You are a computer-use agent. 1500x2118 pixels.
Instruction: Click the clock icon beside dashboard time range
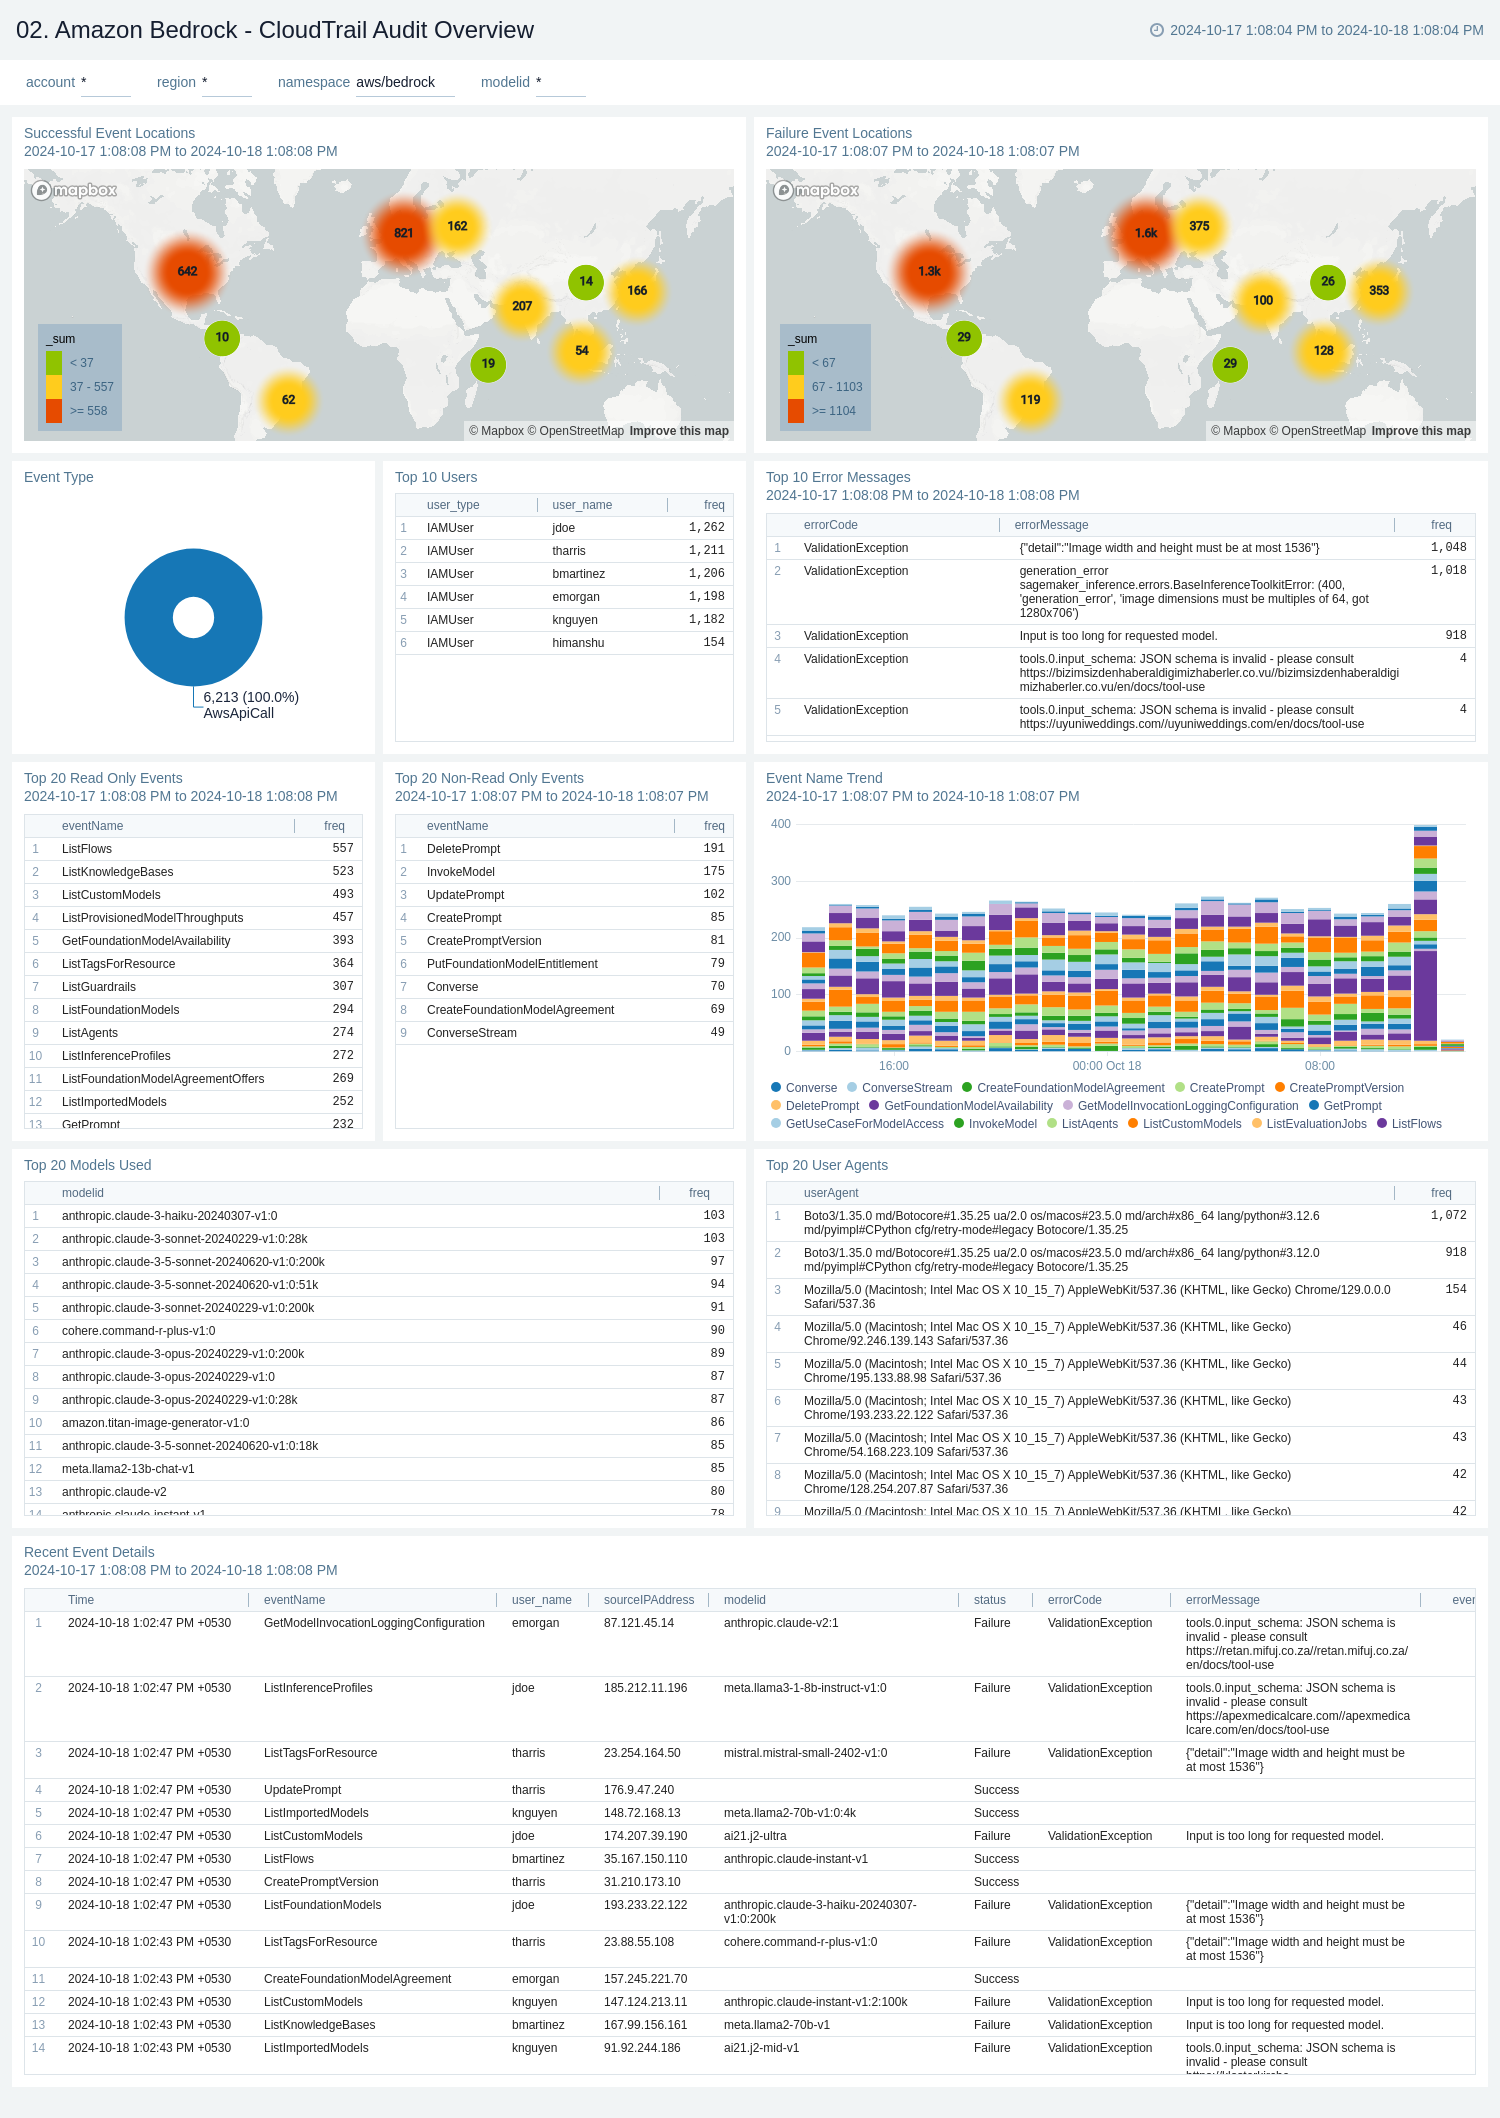point(1157,30)
